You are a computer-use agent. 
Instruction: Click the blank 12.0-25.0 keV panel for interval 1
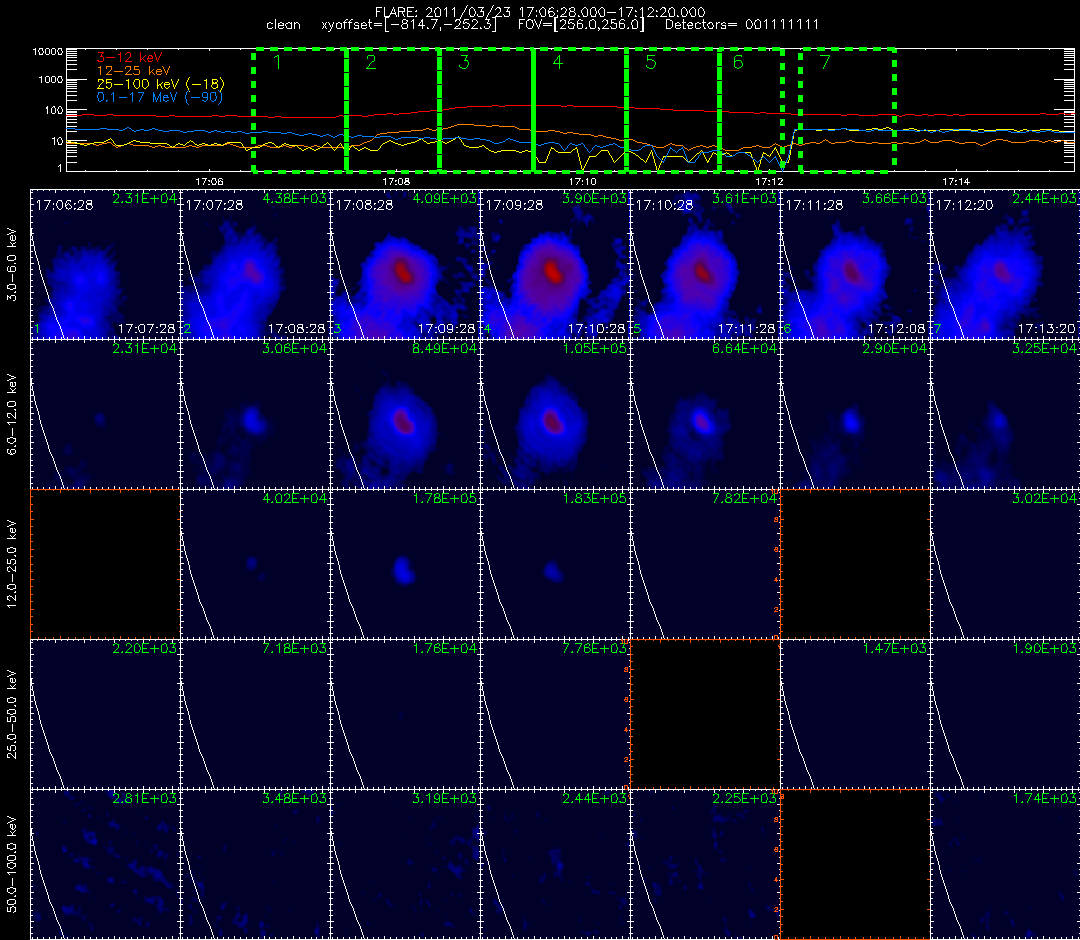[105, 564]
